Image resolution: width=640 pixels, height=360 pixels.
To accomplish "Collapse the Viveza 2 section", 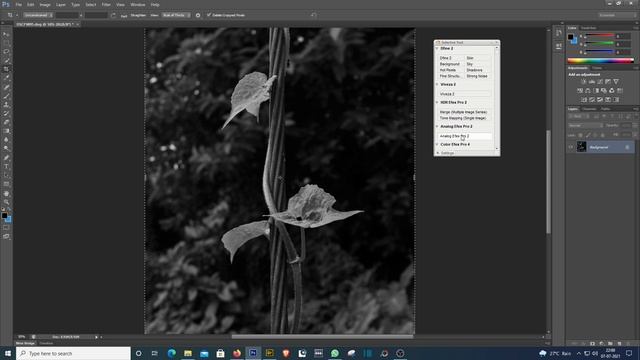I will (x=437, y=84).
